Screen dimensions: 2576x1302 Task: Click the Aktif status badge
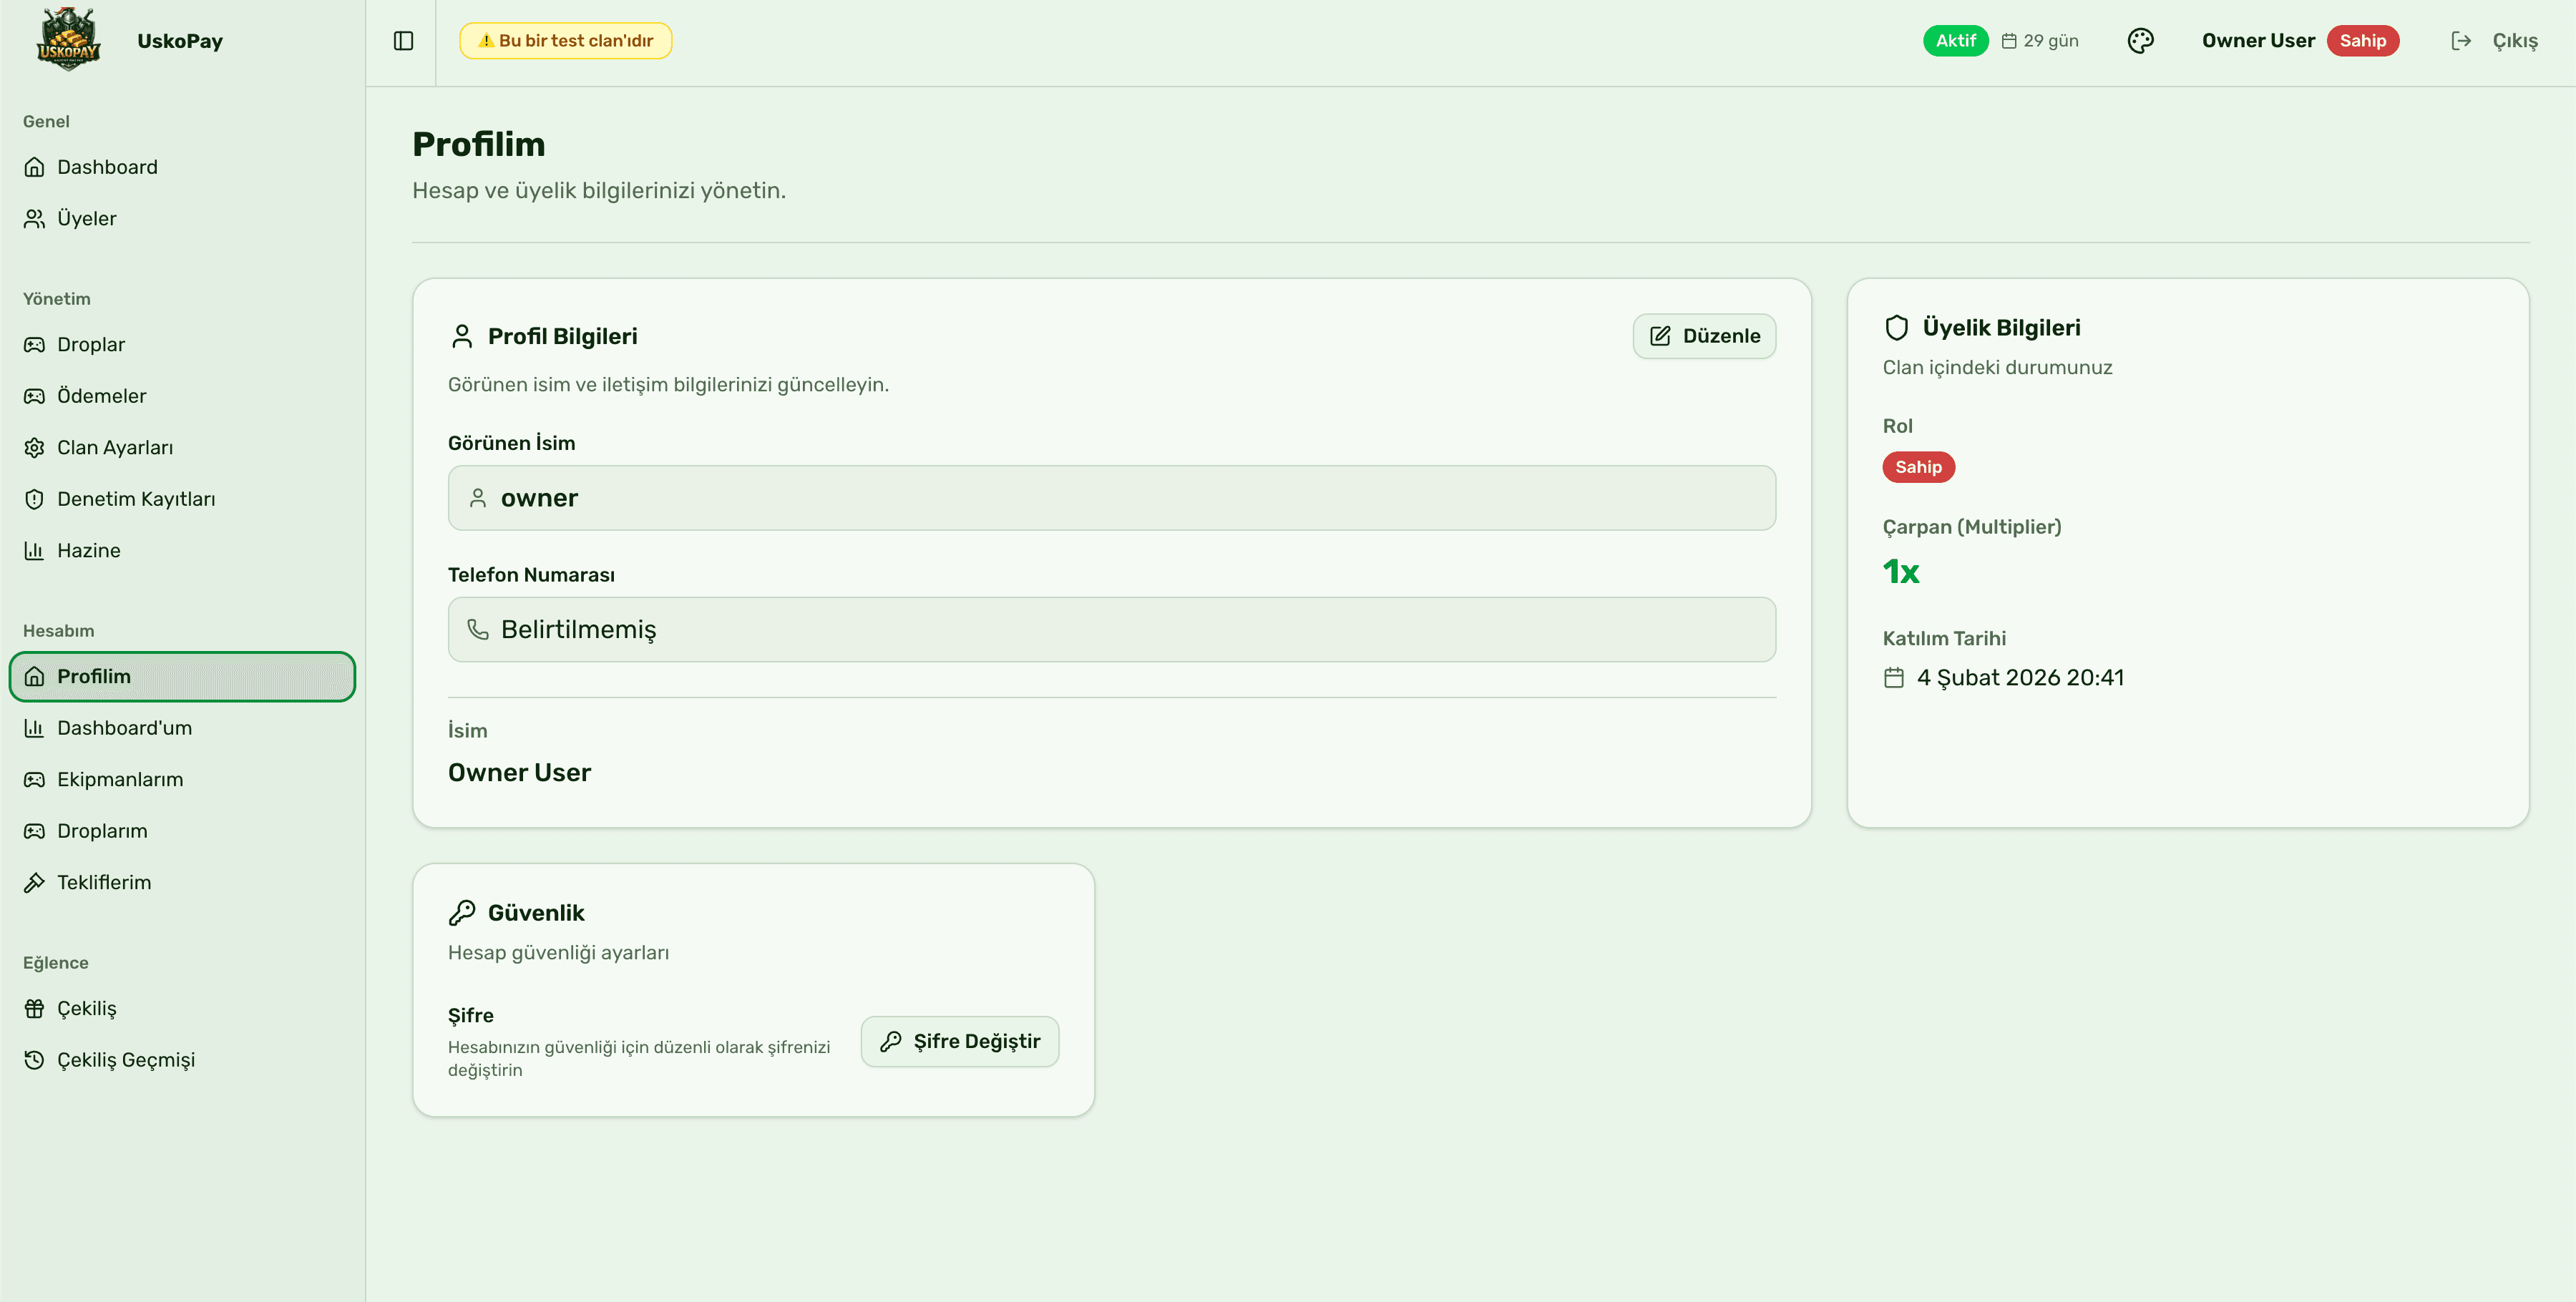coord(1956,40)
